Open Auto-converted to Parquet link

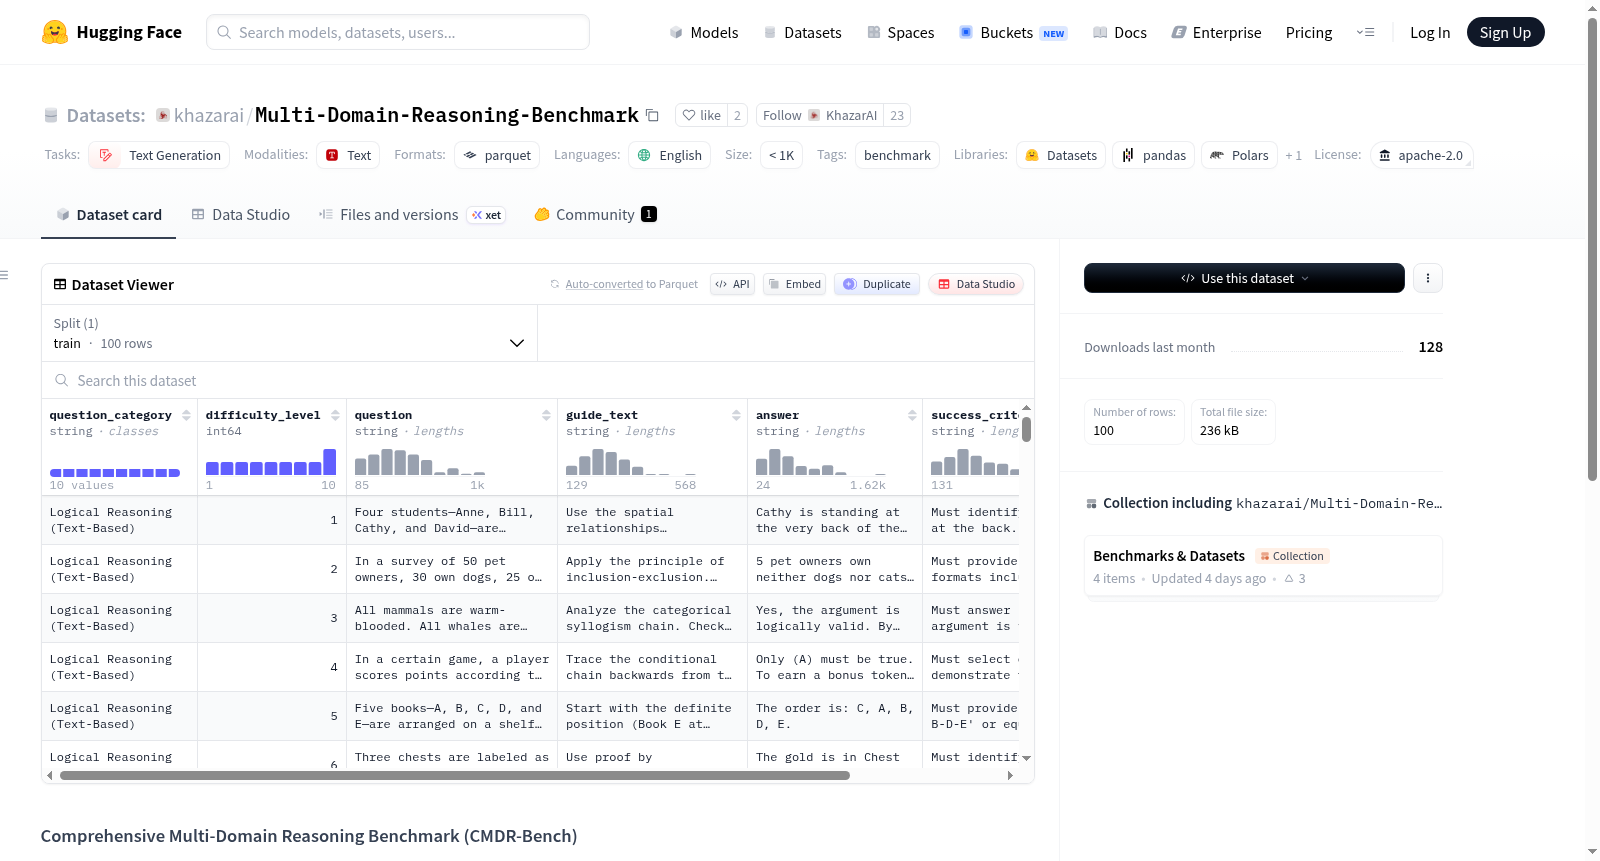coord(631,284)
